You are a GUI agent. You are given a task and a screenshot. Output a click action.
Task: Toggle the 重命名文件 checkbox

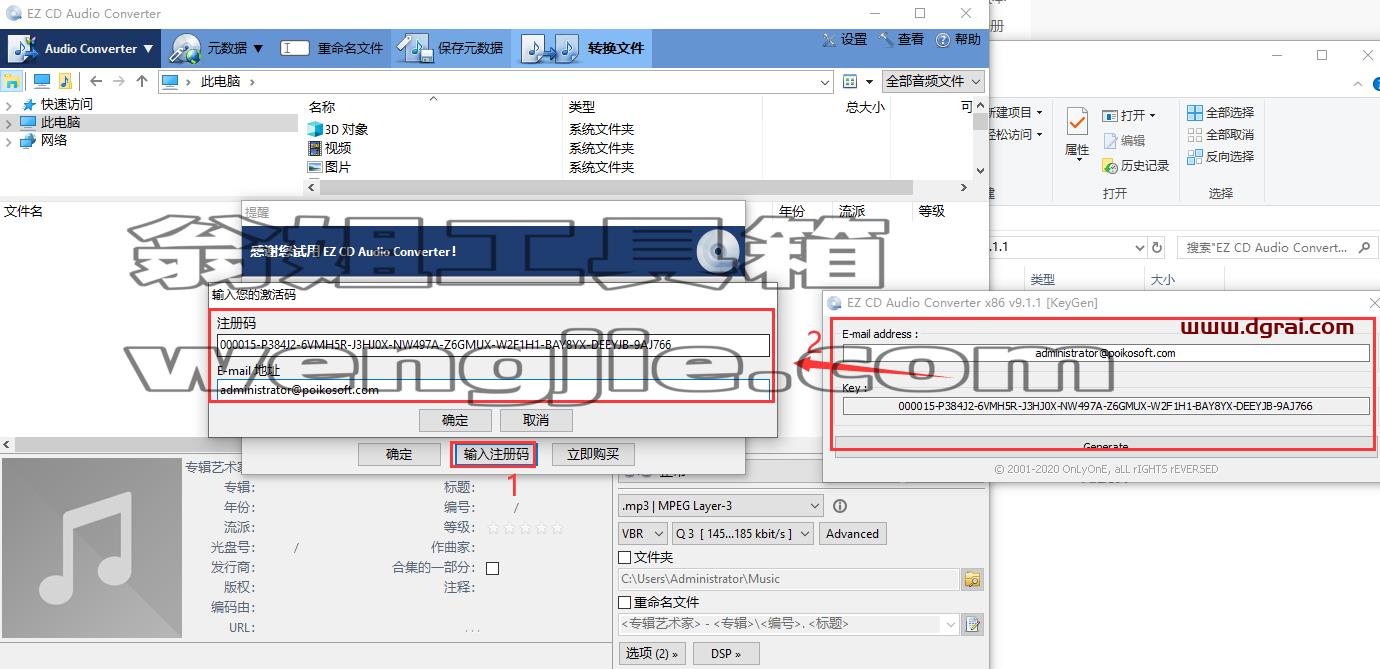click(625, 603)
